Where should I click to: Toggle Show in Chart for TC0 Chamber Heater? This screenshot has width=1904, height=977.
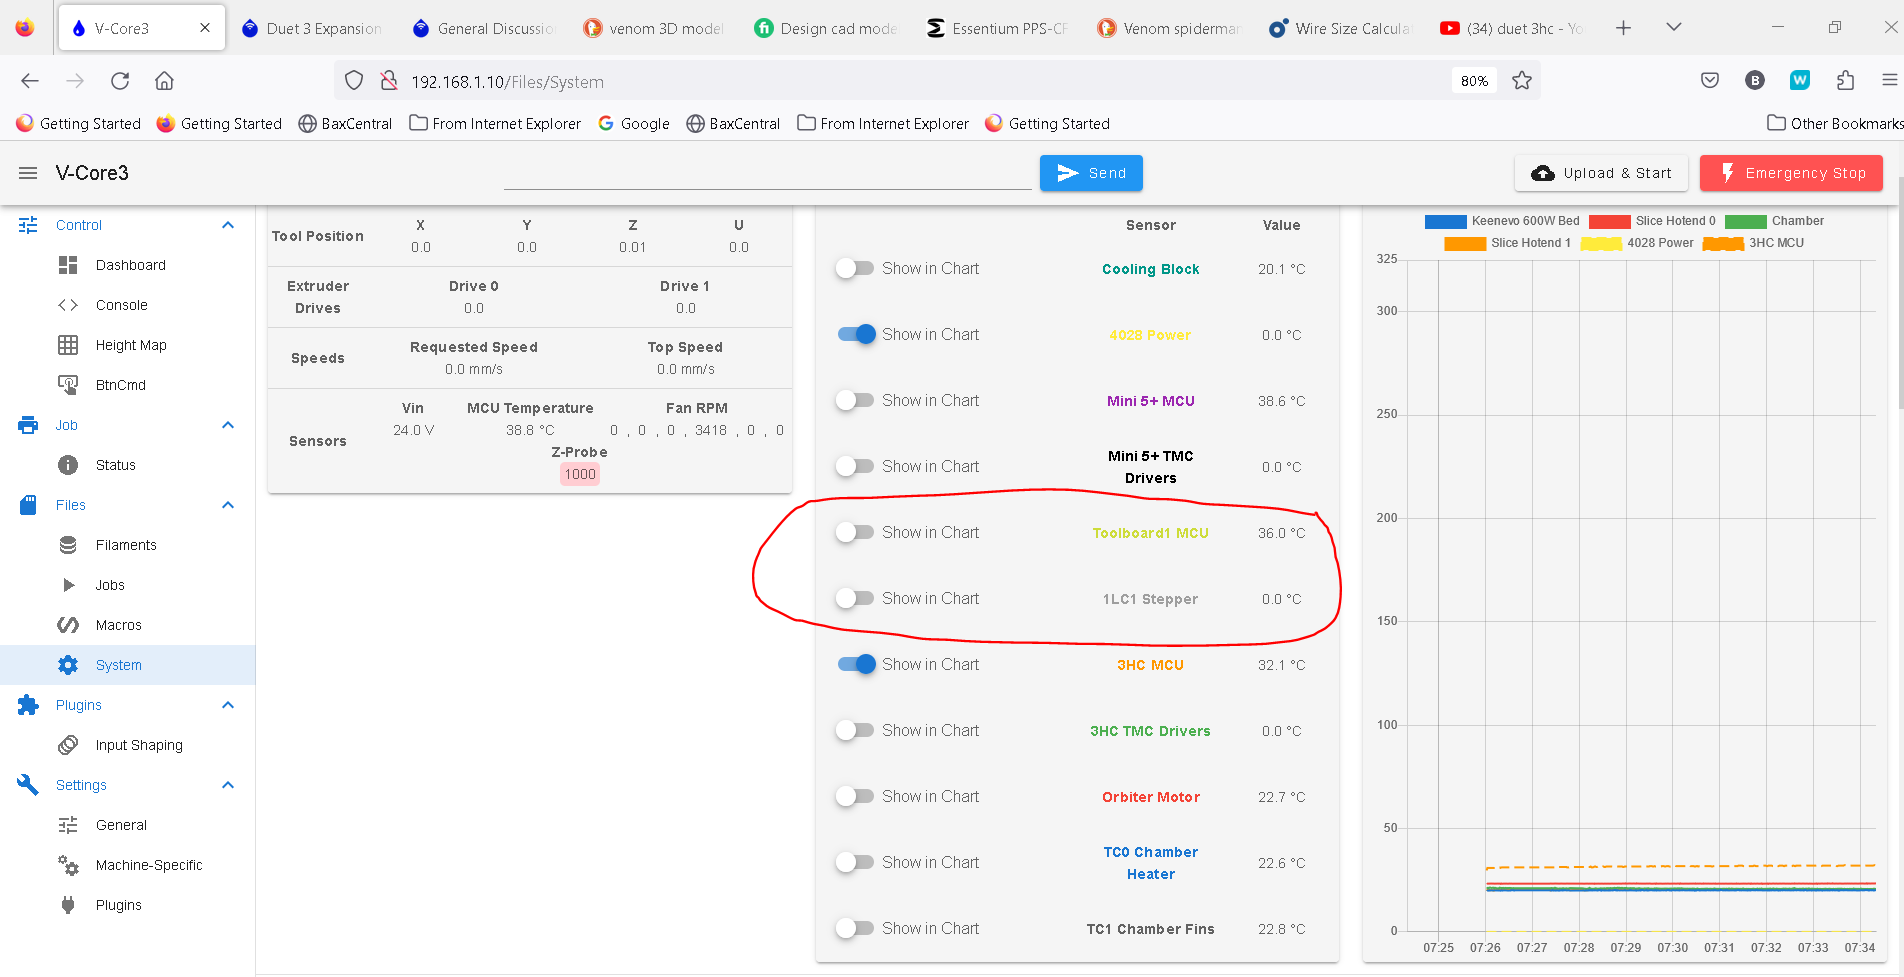856,862
